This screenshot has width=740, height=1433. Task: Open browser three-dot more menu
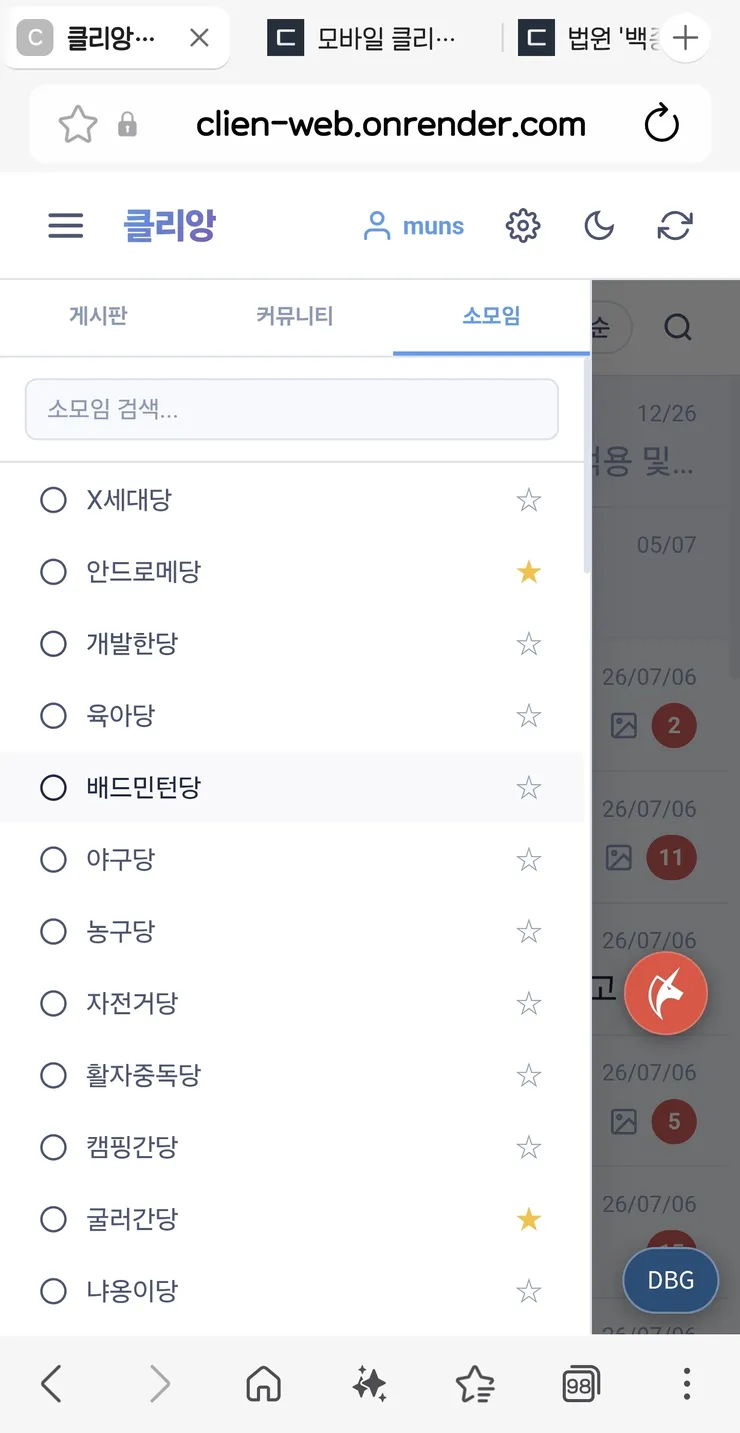coord(686,1385)
